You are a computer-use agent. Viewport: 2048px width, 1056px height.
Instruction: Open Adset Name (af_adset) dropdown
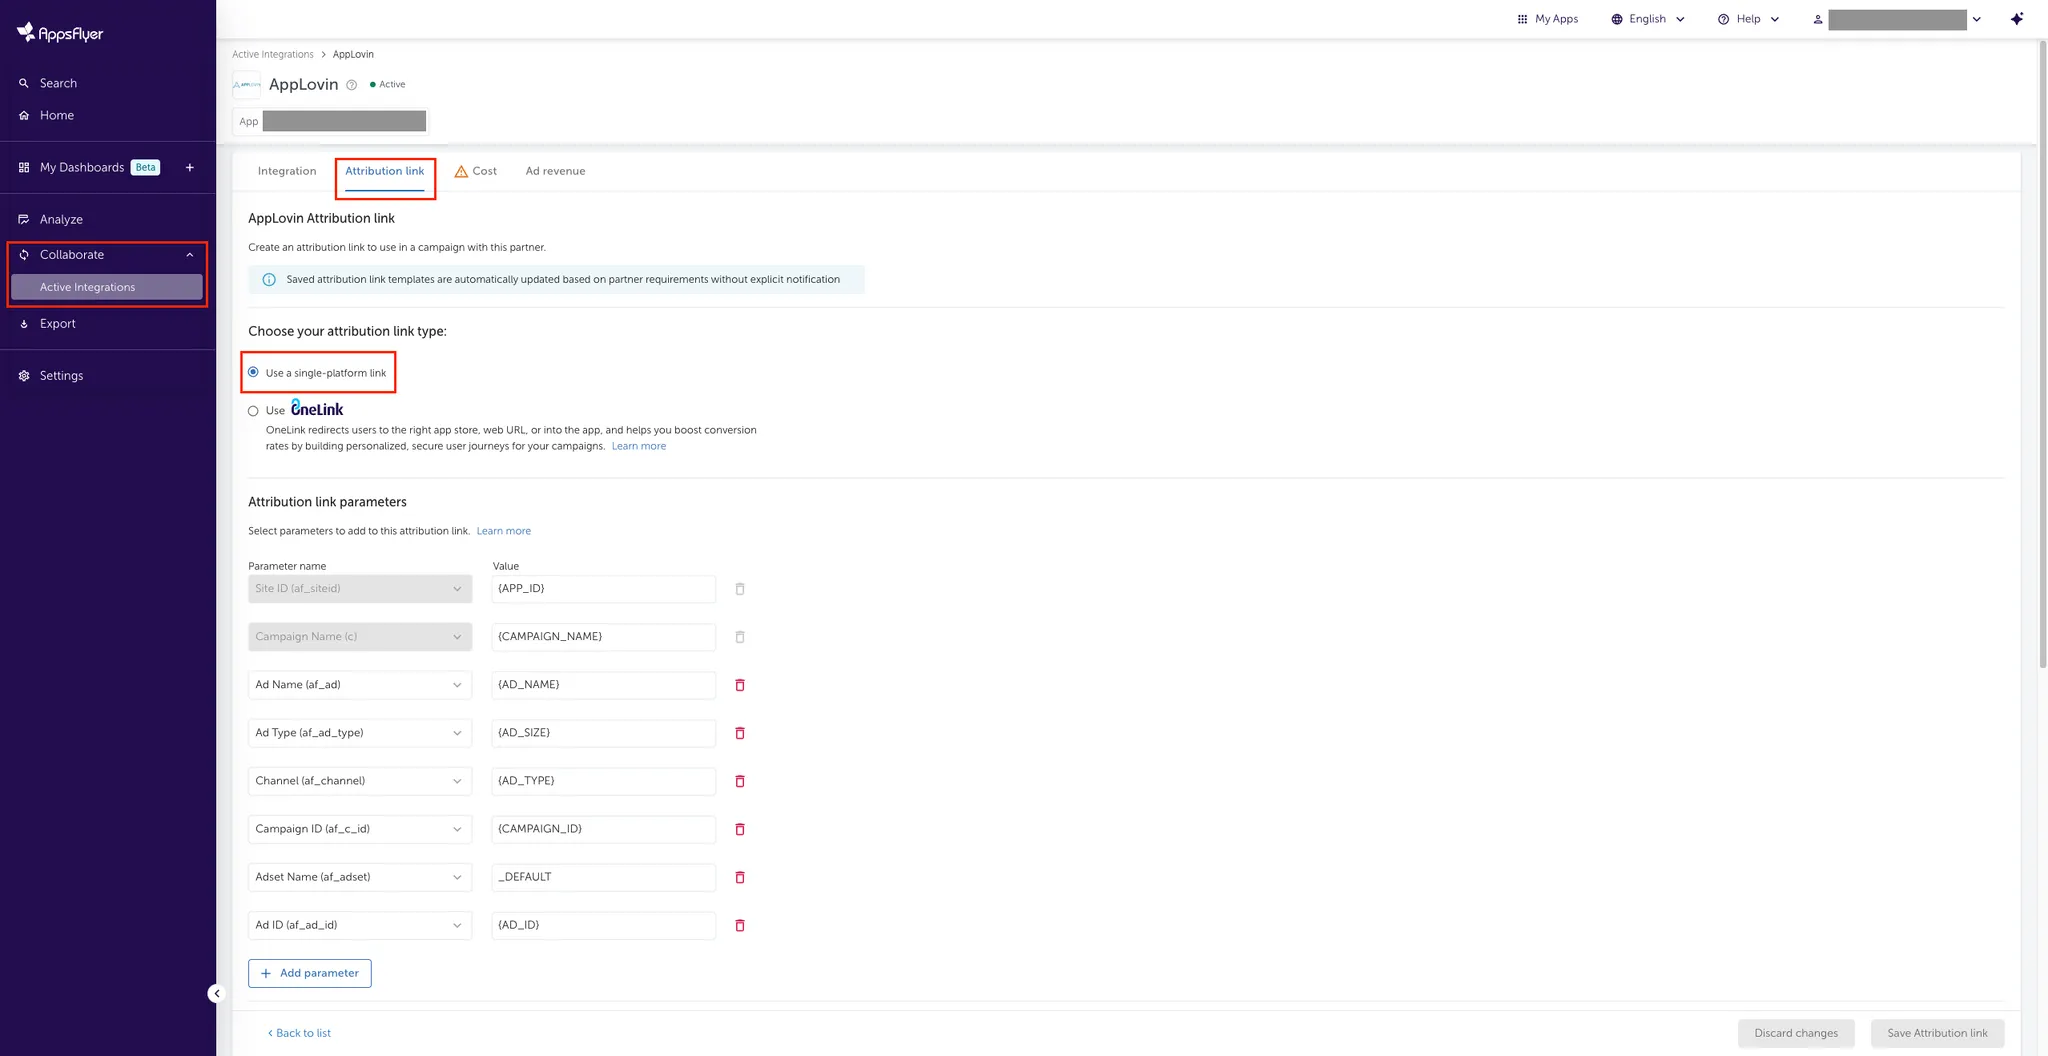[359, 876]
